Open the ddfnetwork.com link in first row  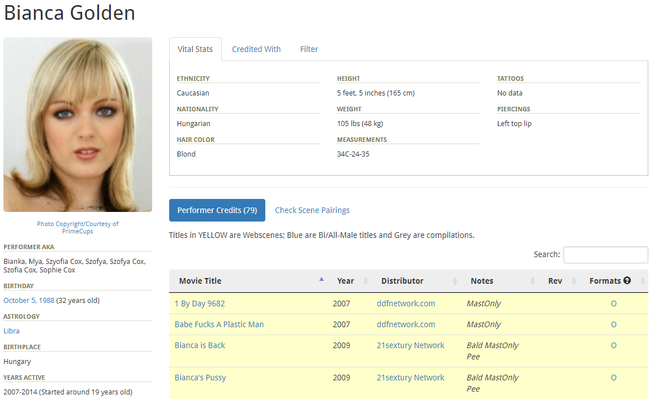click(406, 303)
